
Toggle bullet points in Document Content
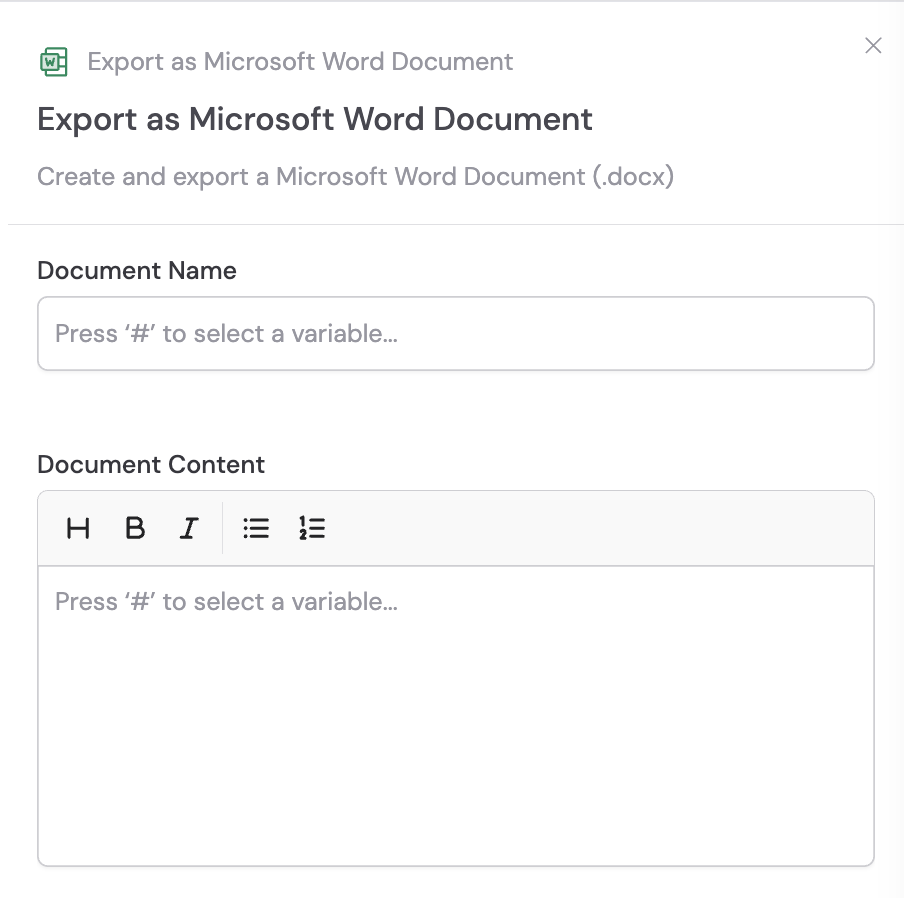point(256,528)
